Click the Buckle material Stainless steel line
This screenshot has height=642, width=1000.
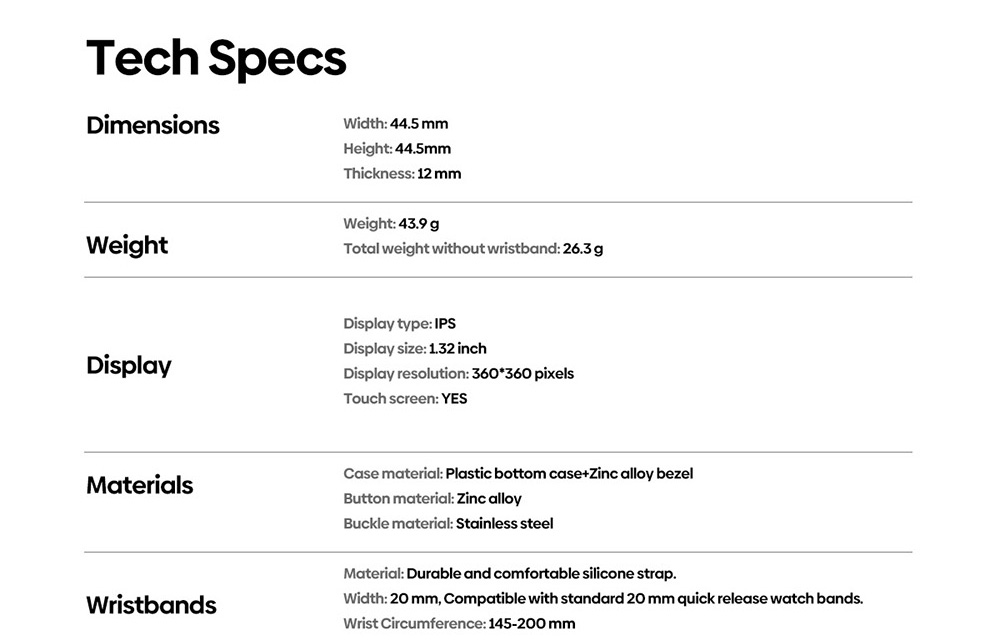[x=448, y=524]
